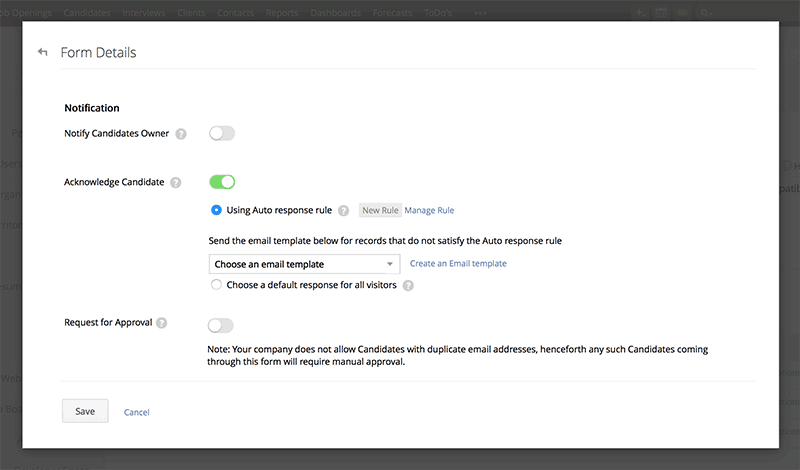Open the Choose an email template dropdown
Screen dimensions: 800x470
[304, 264]
